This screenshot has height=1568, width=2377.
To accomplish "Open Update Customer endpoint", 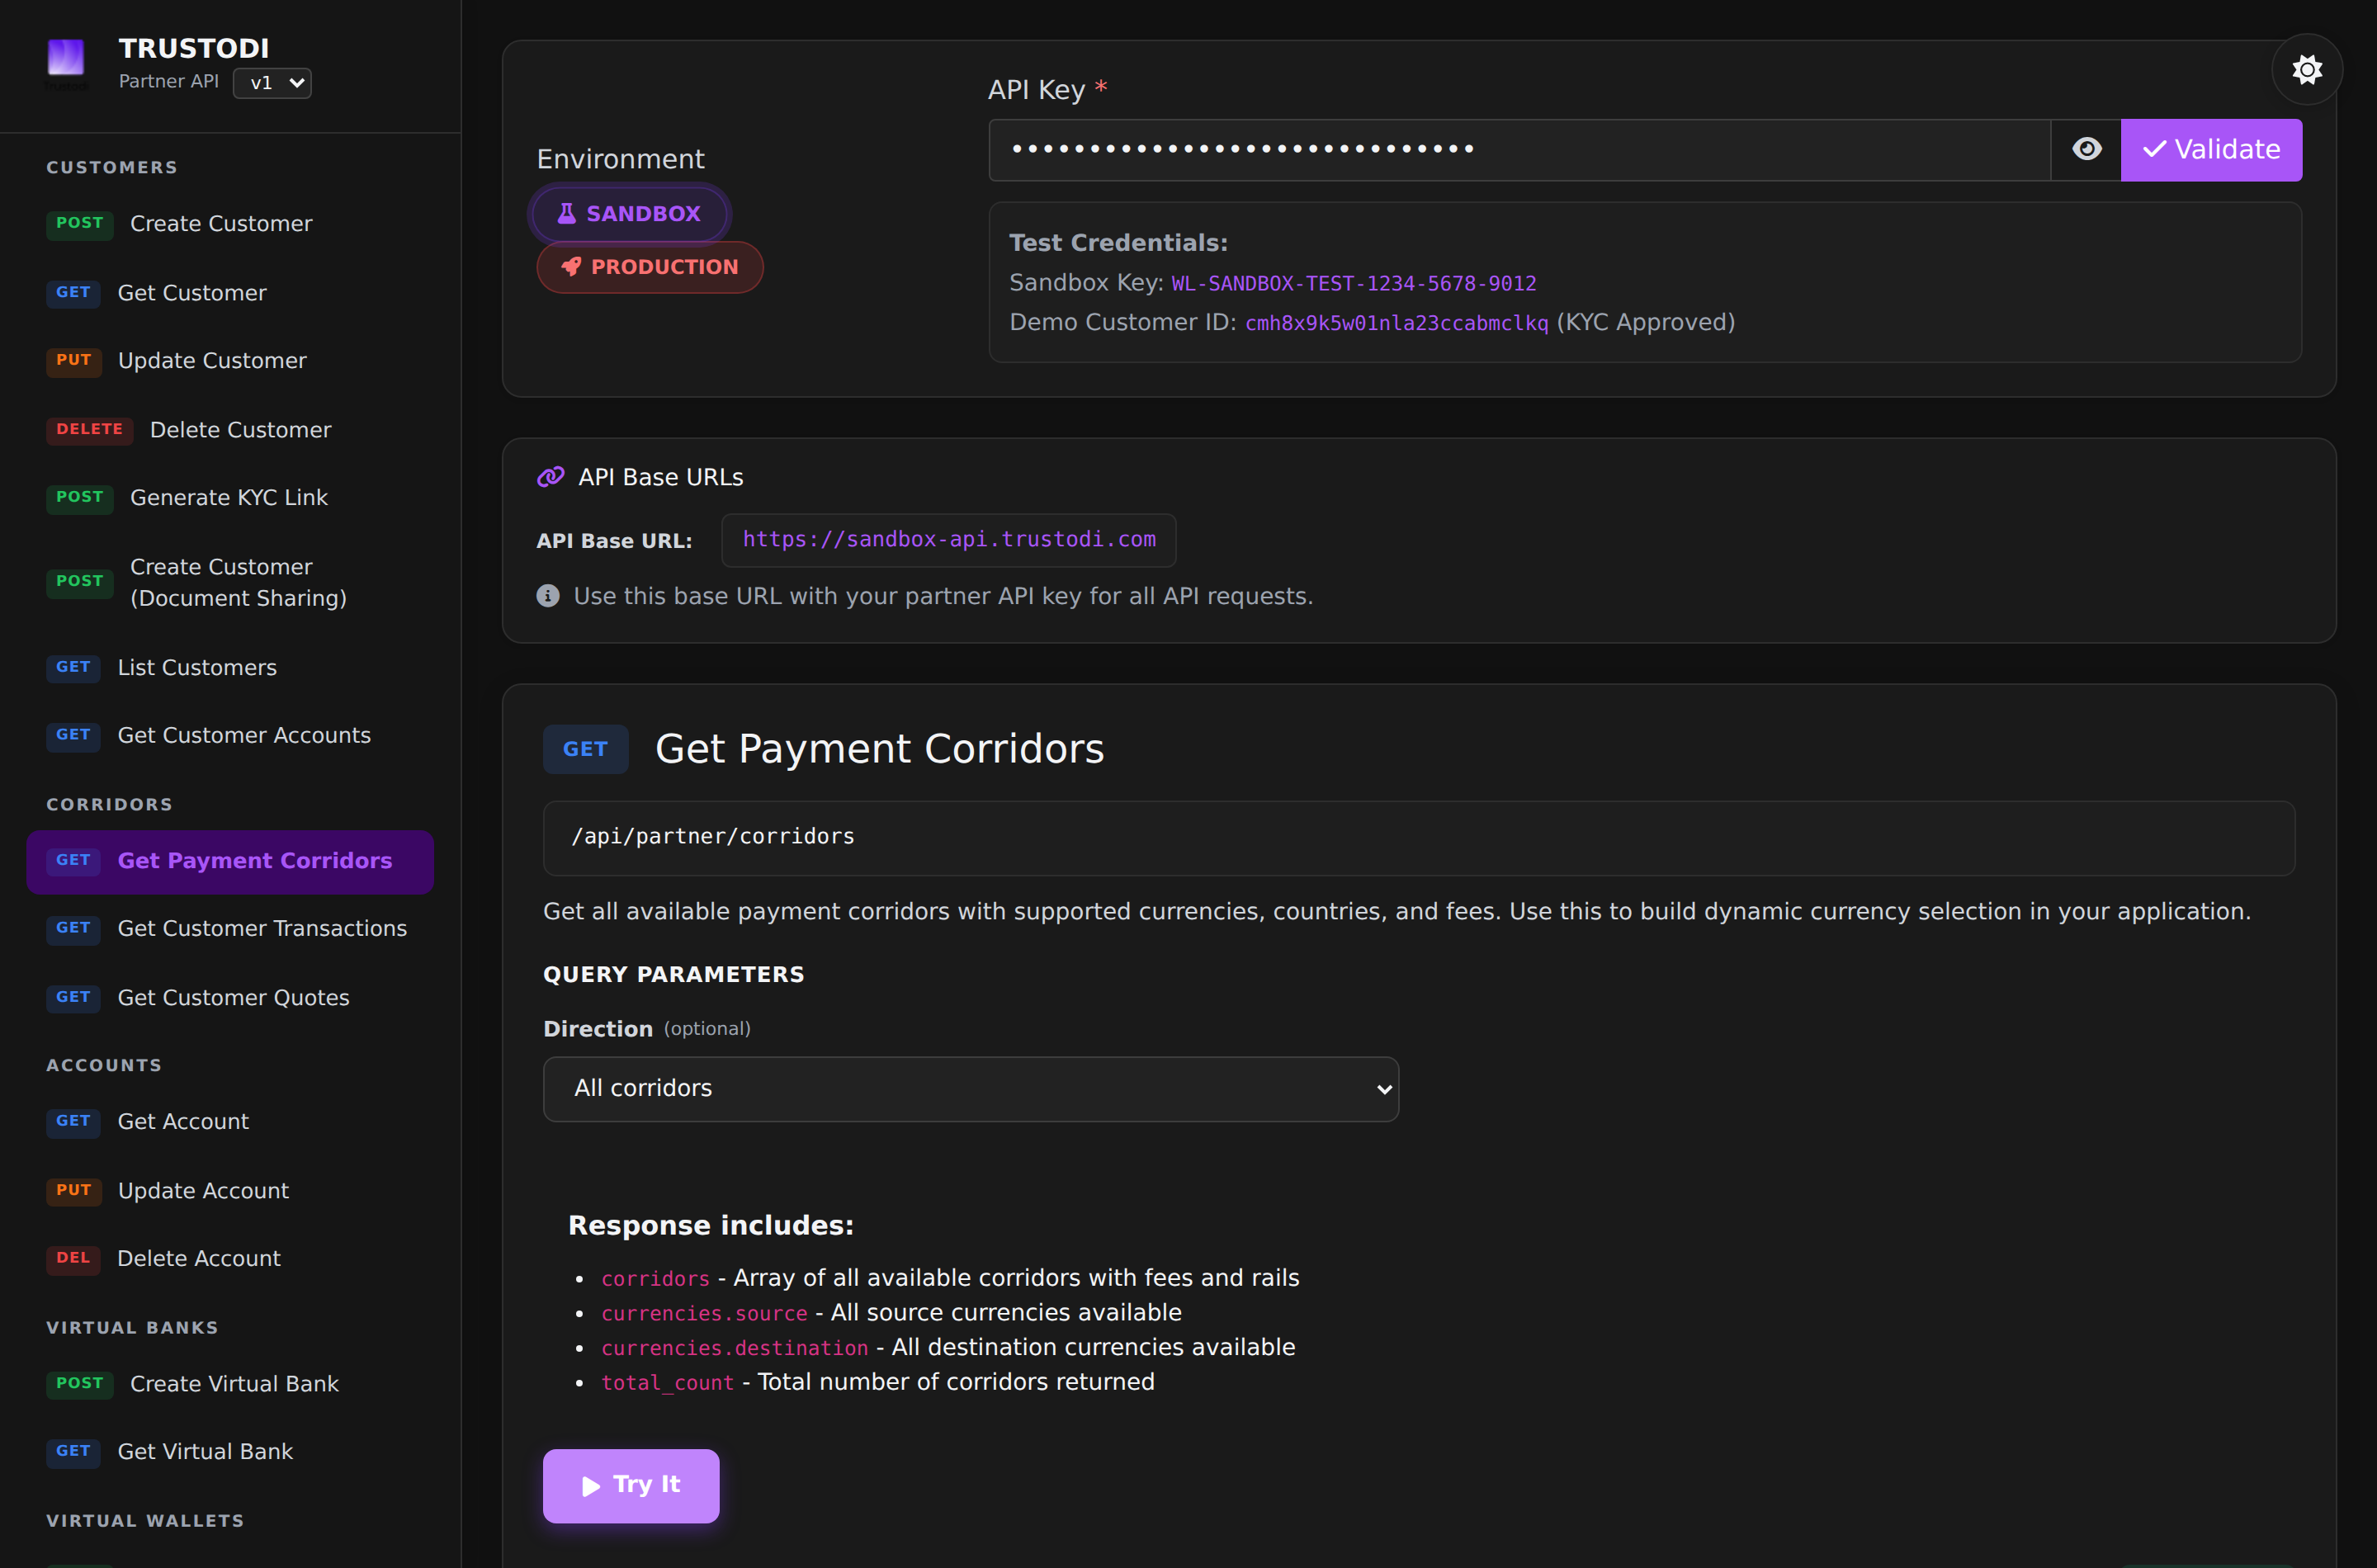I will pos(230,361).
